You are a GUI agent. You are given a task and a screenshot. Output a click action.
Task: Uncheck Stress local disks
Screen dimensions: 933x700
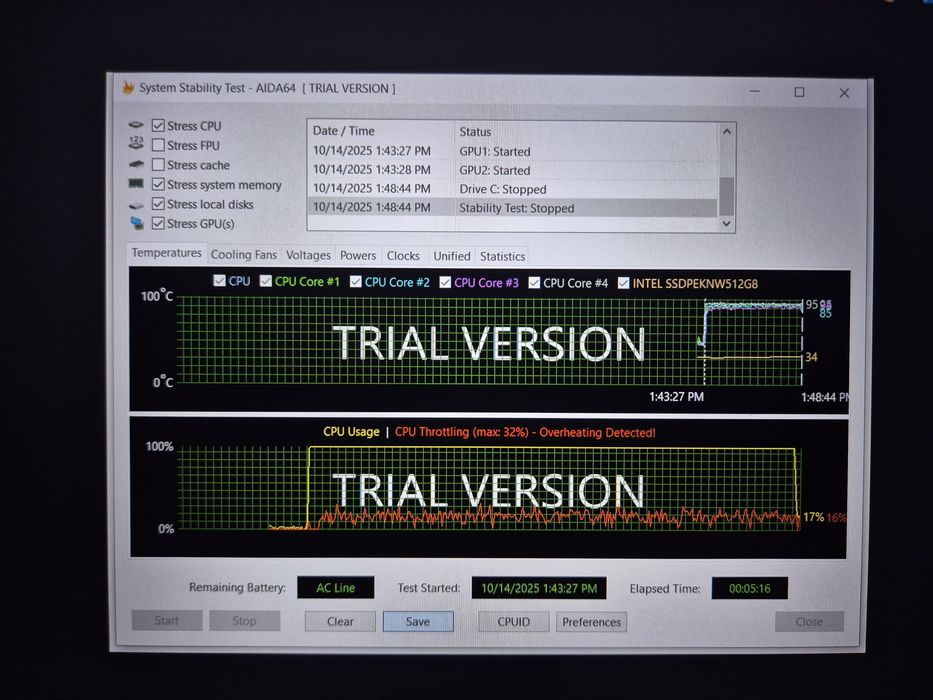(x=158, y=204)
